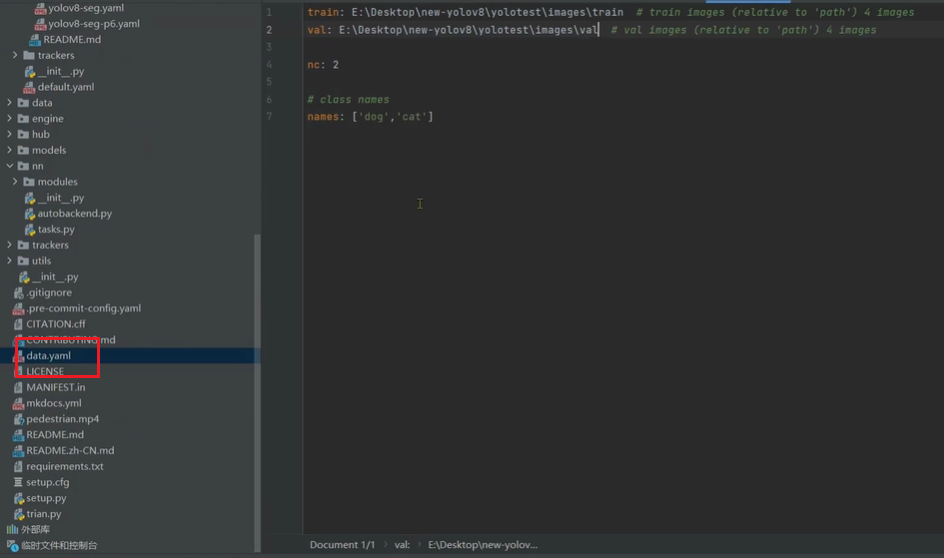Click the '# val images' comment on line 2
944x558 pixels.
coord(744,30)
